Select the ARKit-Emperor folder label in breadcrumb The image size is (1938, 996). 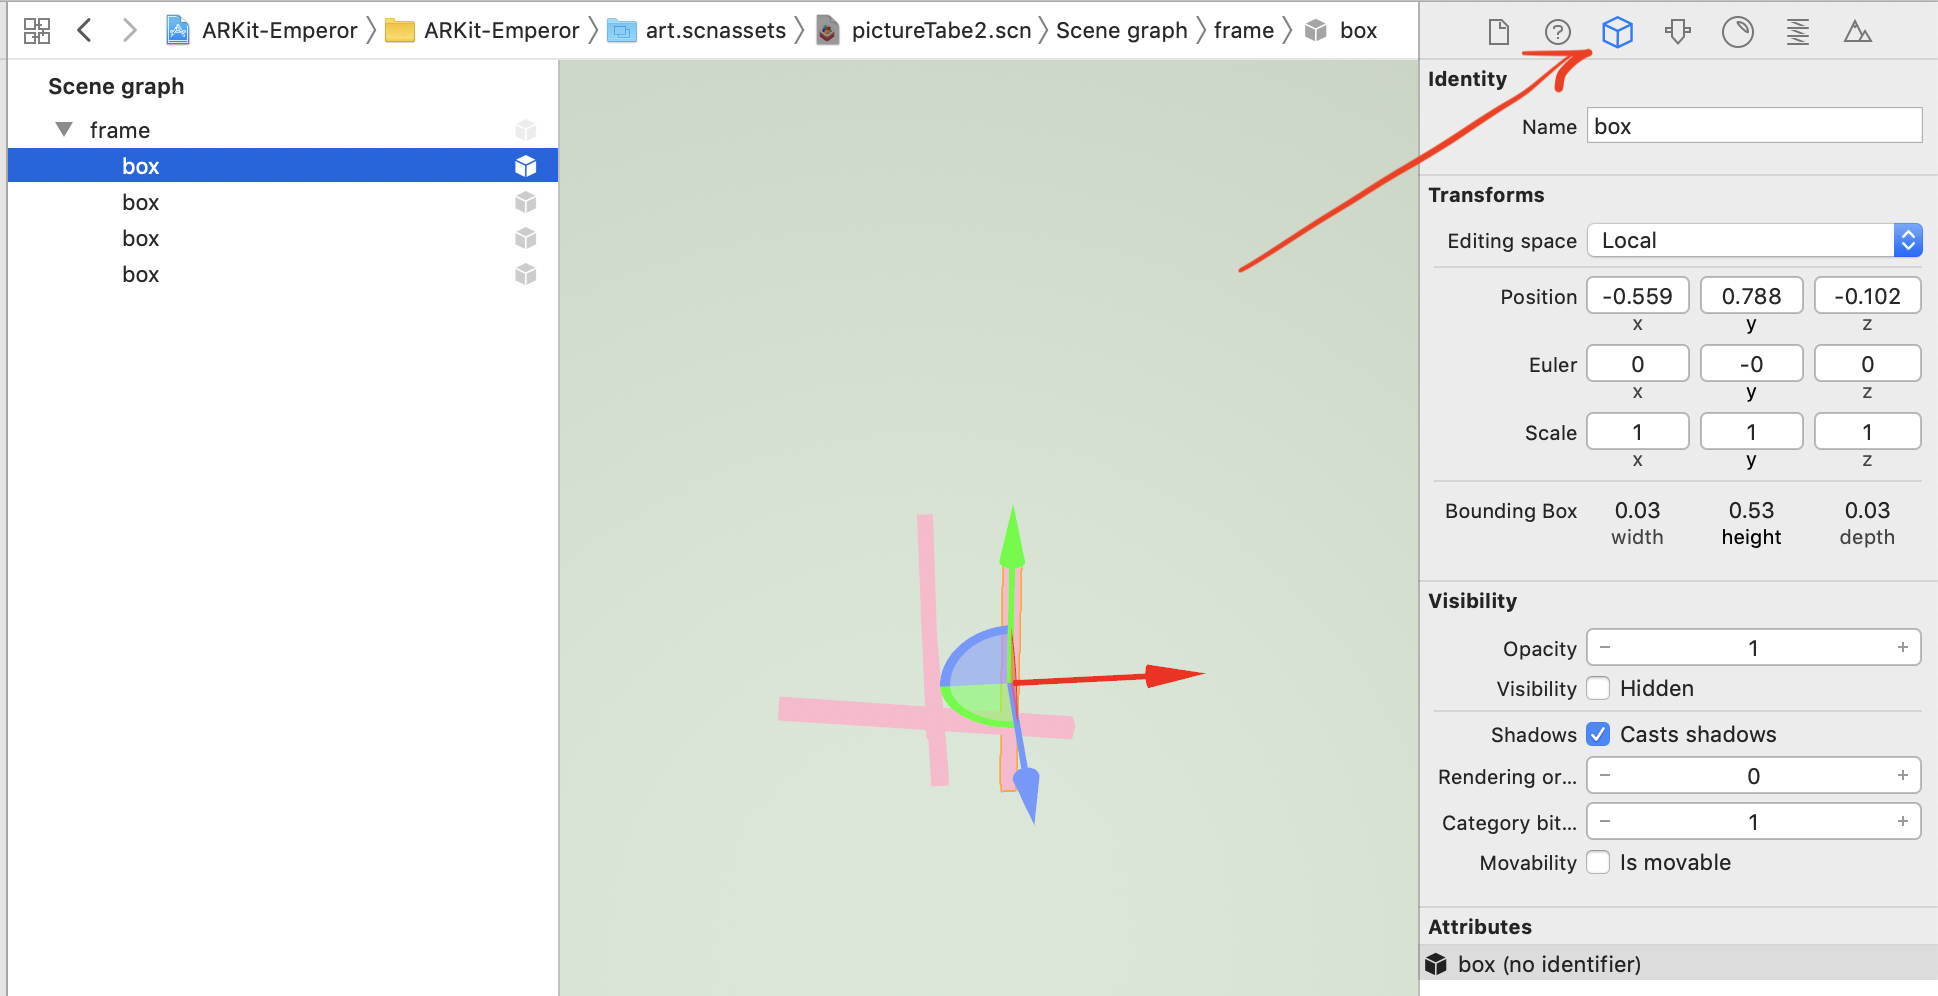click(501, 31)
